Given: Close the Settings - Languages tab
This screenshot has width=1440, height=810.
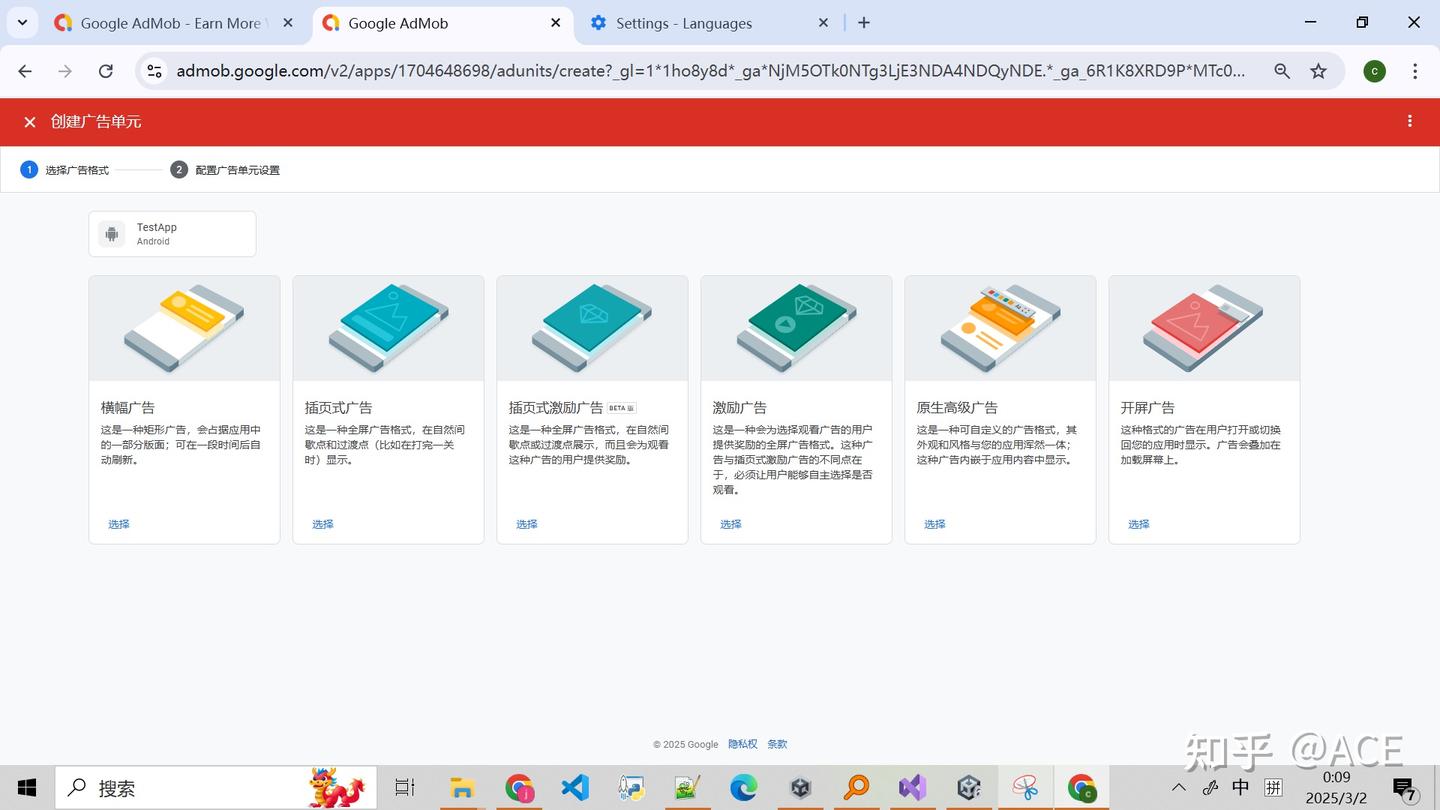Looking at the screenshot, I should 824,22.
